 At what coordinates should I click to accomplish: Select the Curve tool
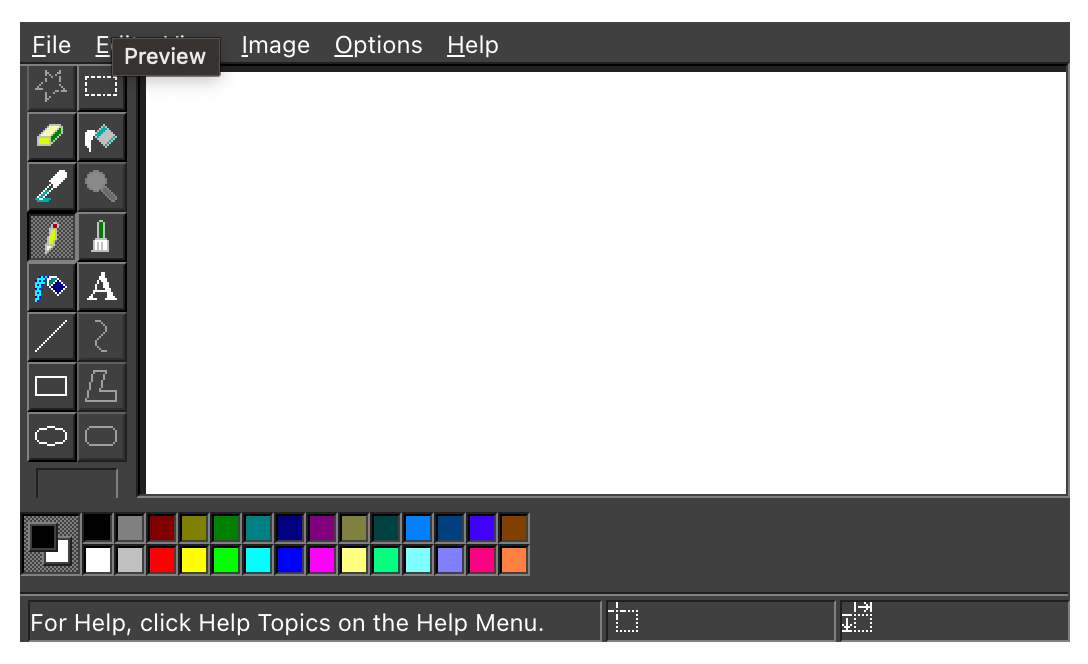pos(101,336)
